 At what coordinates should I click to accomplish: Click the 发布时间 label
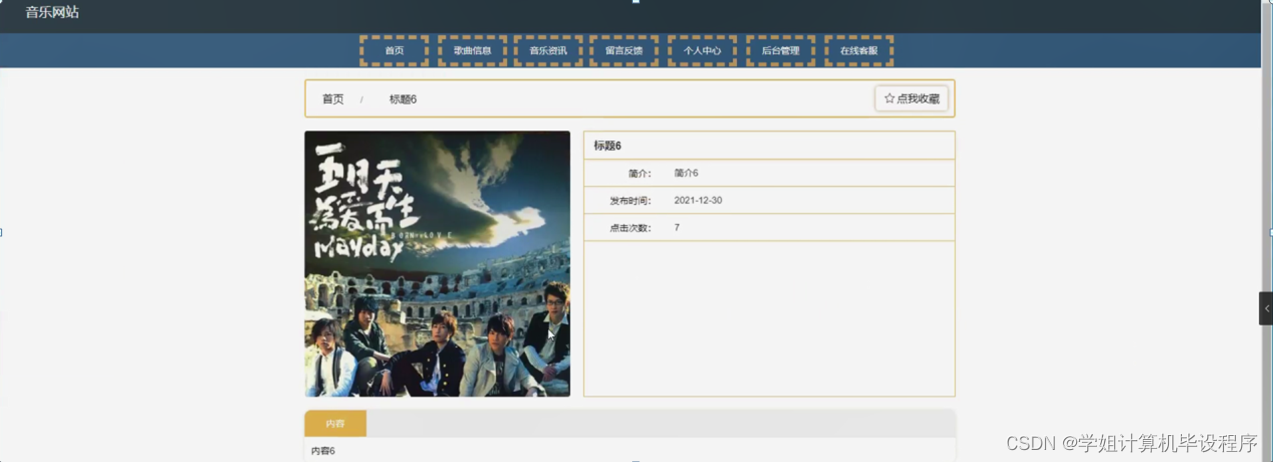(630, 201)
